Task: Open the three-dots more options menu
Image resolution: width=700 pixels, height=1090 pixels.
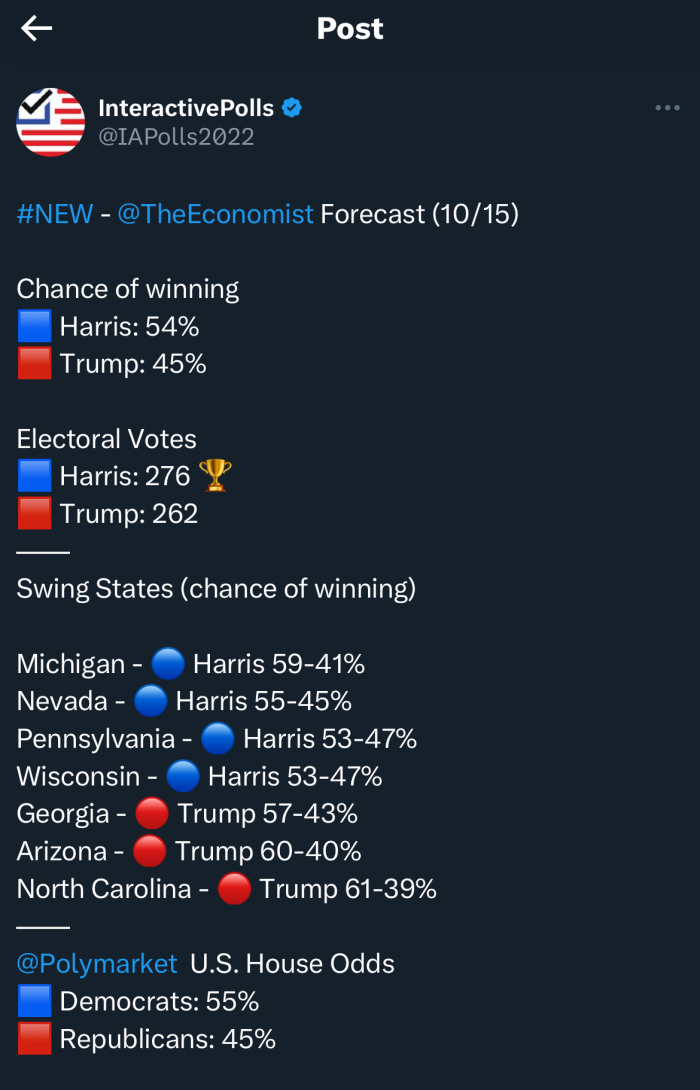Action: tap(667, 108)
